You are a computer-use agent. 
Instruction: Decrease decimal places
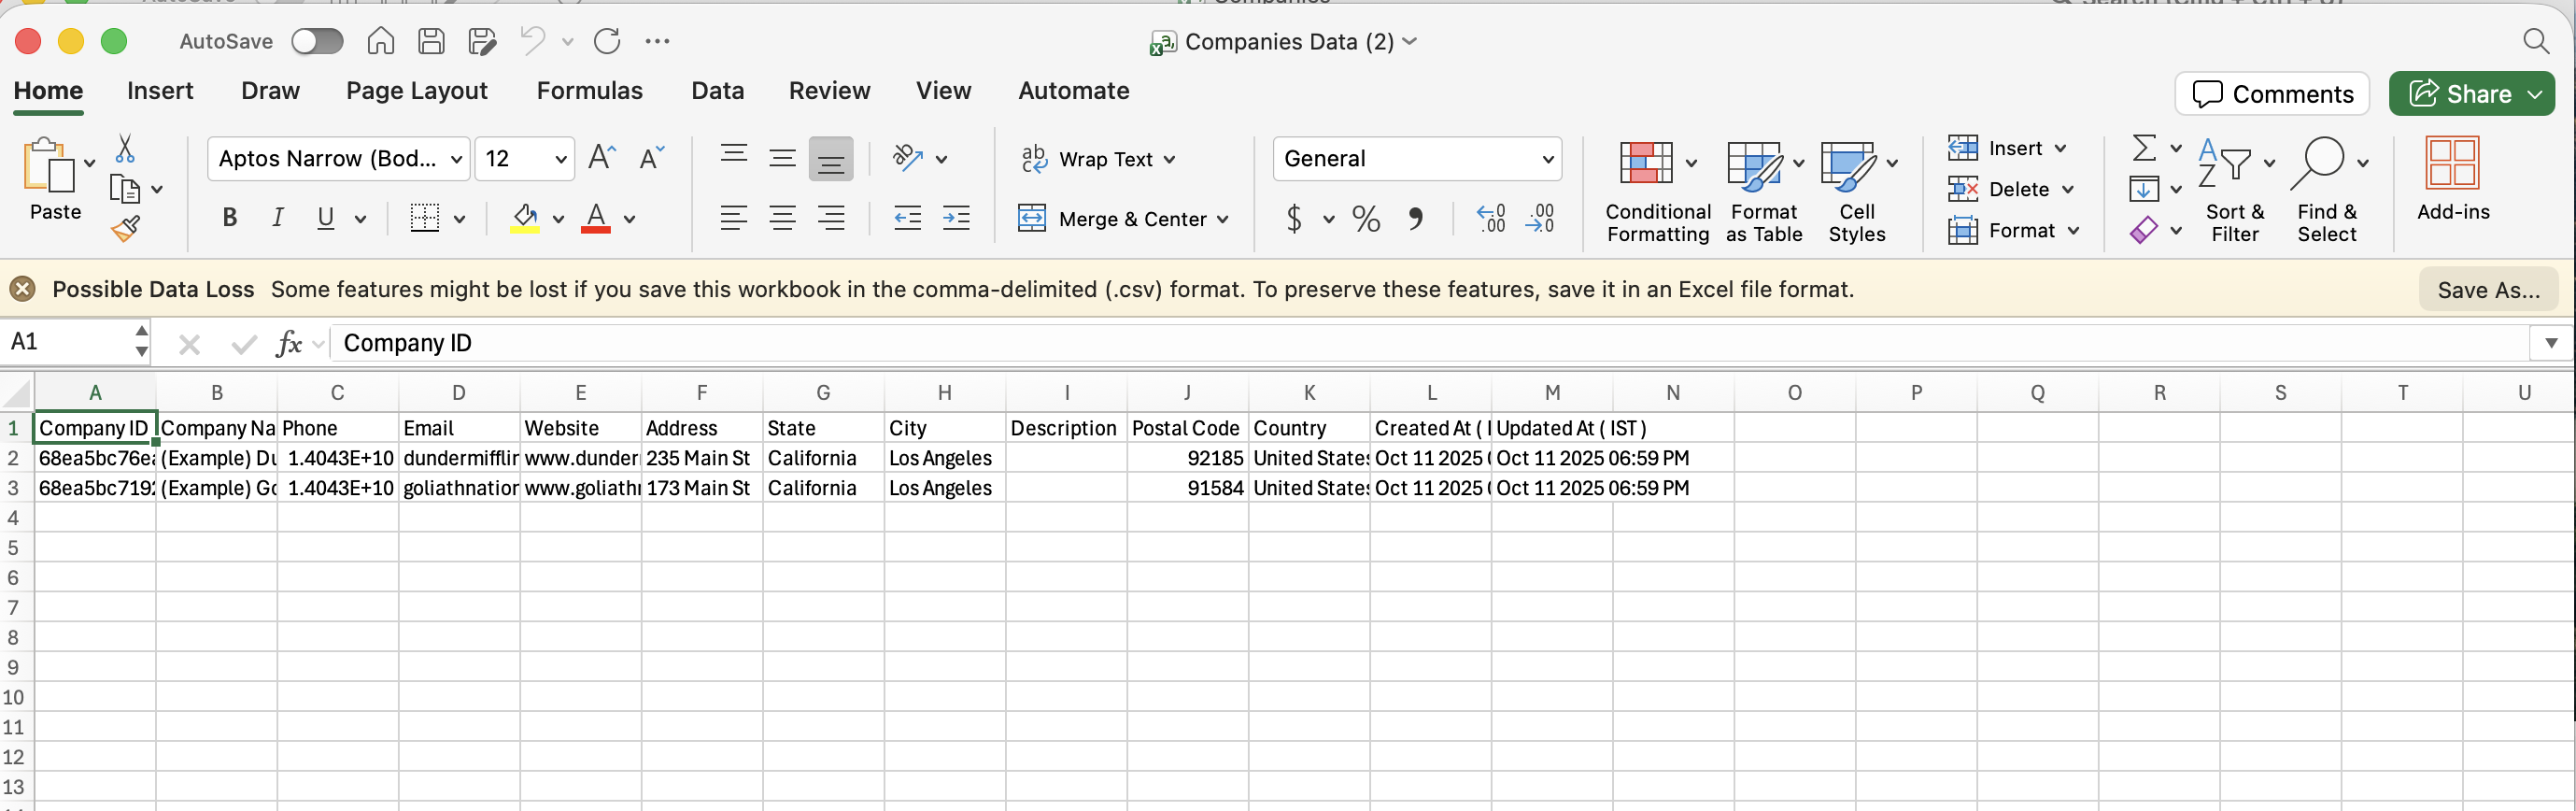click(1540, 218)
